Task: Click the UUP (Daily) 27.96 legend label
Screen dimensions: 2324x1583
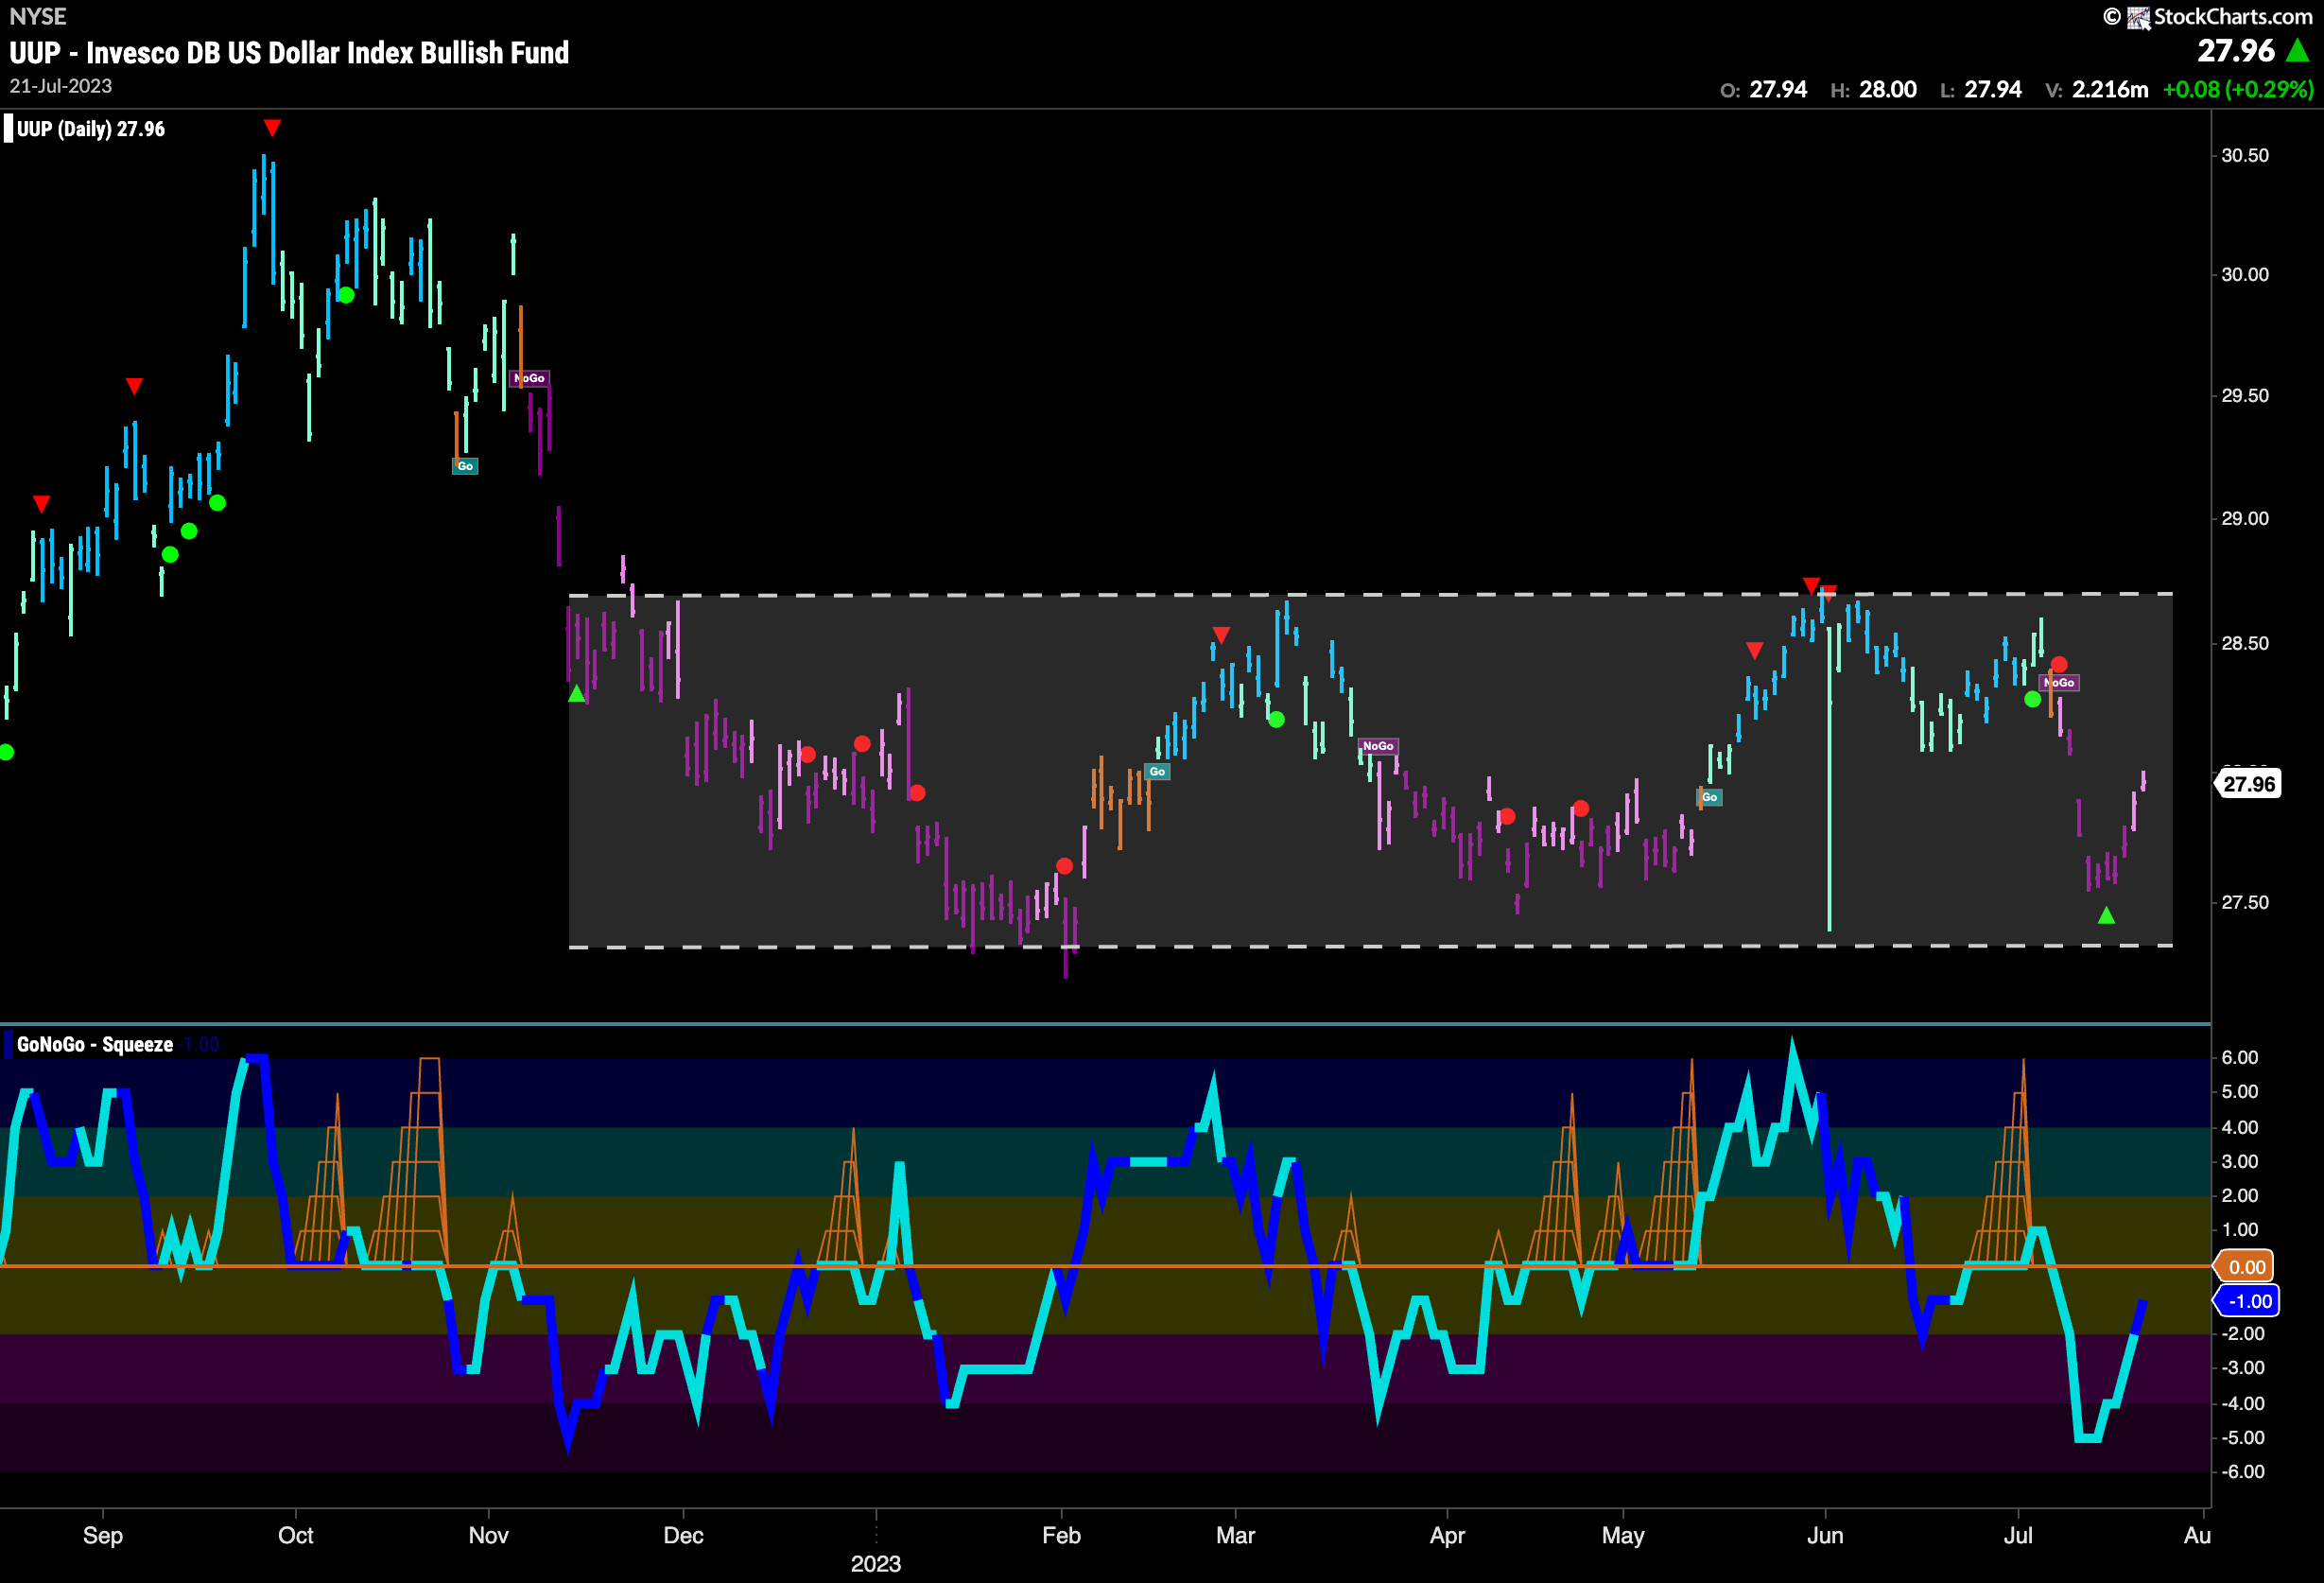Action: 91,129
